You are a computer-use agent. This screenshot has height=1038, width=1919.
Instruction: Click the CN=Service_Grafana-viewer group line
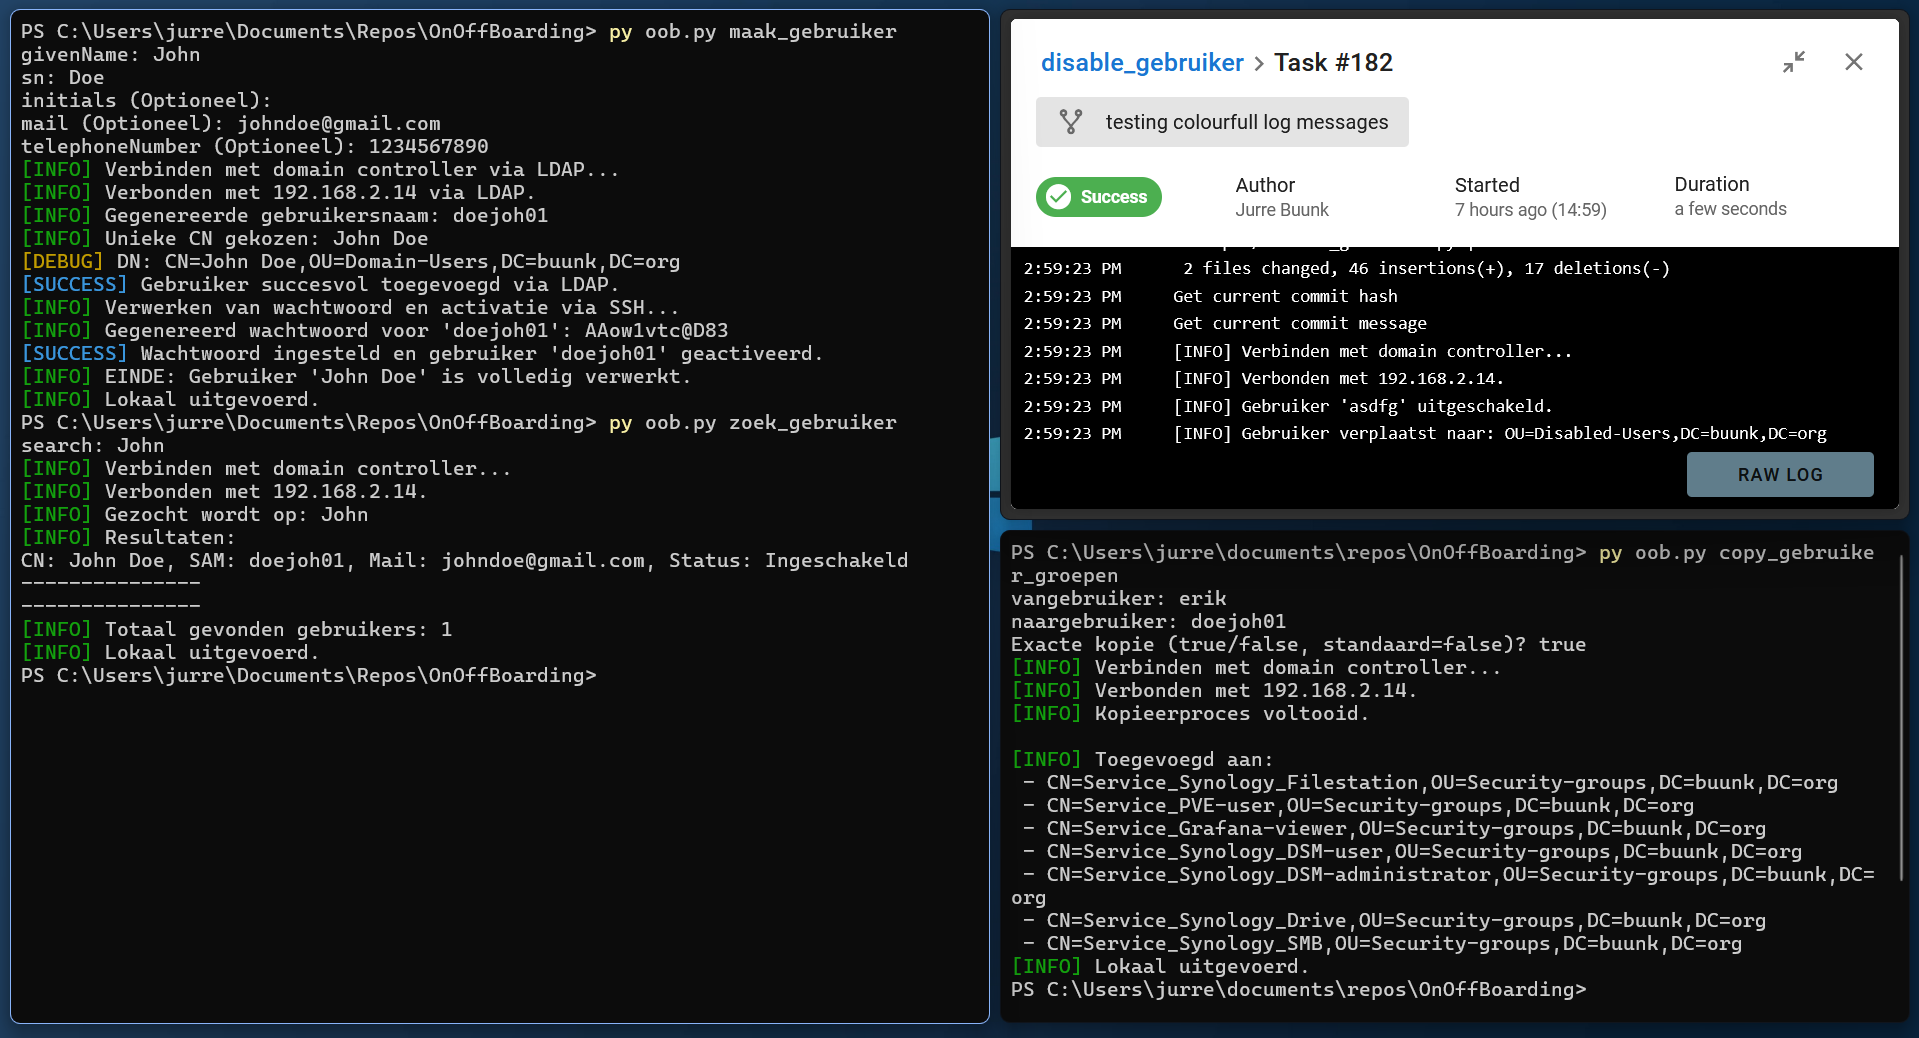click(x=1405, y=829)
